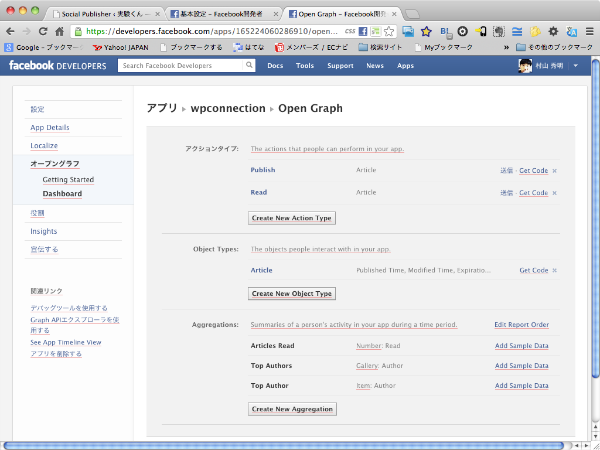Click the gear extension icon
Image resolution: width=600 pixels, height=450 pixels.
553,31
